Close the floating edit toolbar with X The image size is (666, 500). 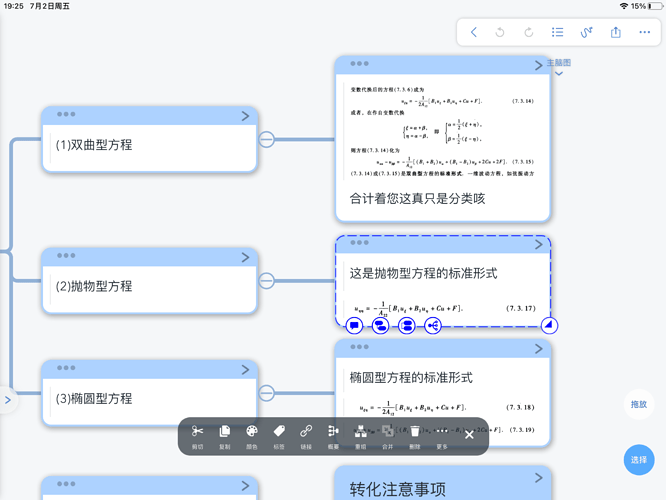469,435
